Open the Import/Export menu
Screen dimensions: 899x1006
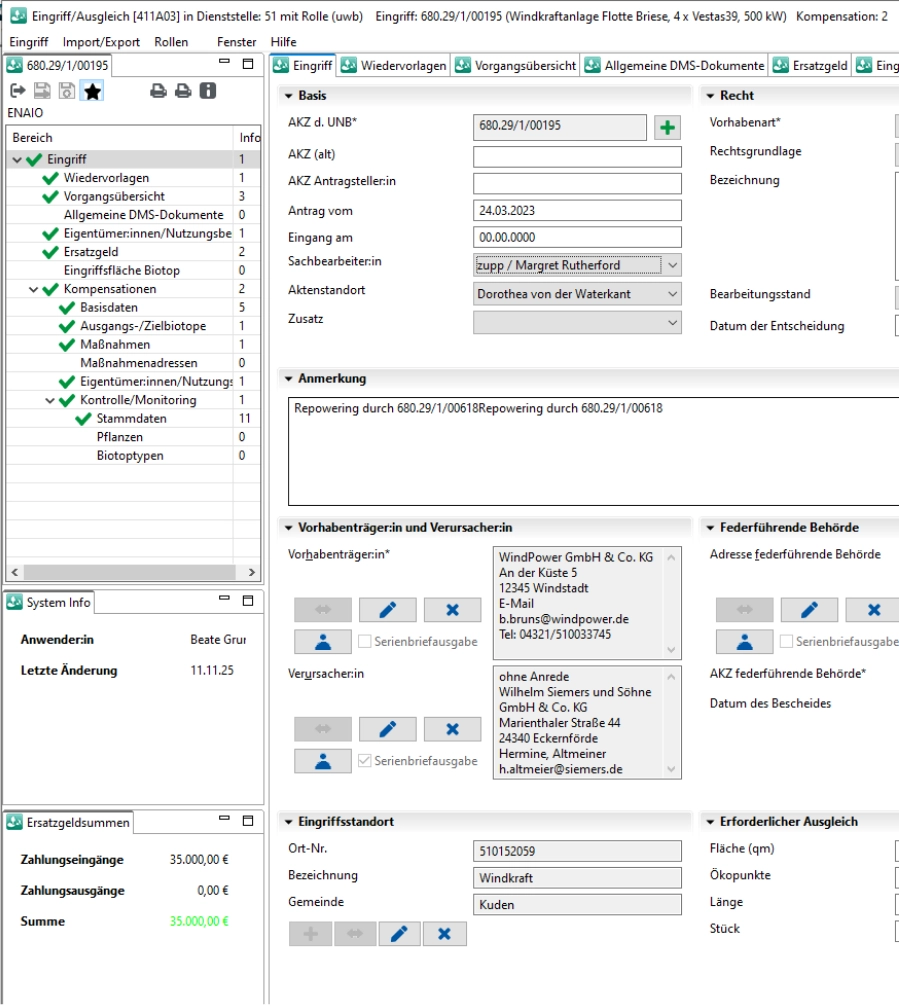(101, 42)
